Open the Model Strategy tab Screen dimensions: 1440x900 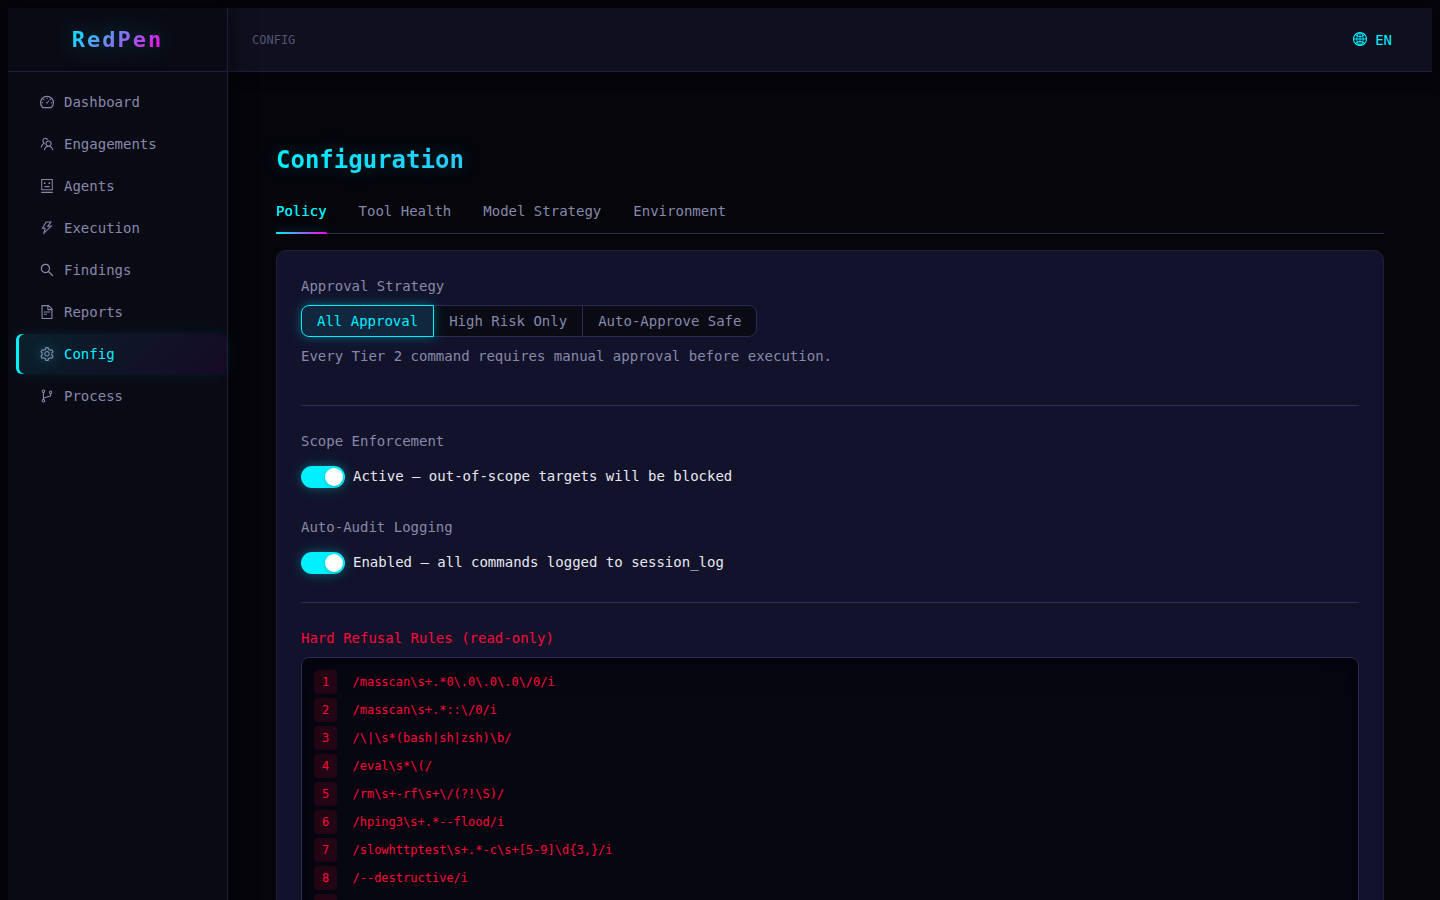(542, 211)
